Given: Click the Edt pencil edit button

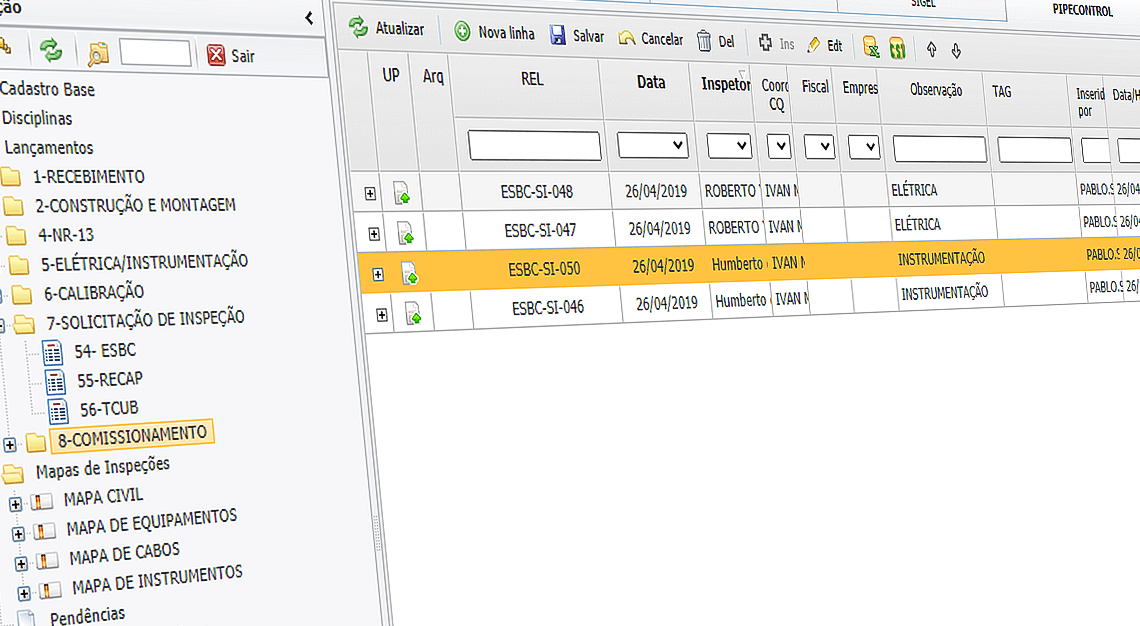Looking at the screenshot, I should coord(824,45).
